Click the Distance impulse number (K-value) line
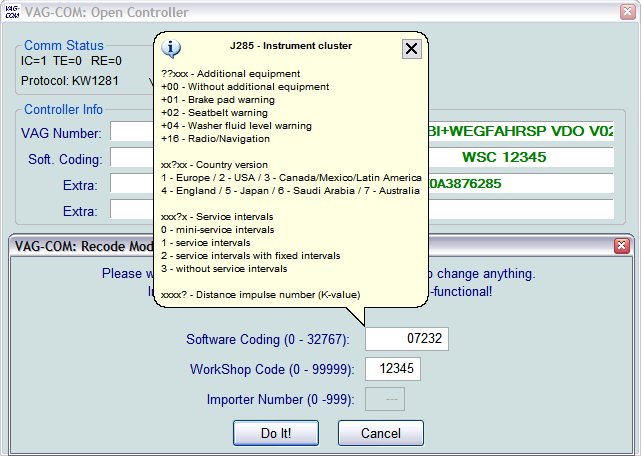This screenshot has height=457, width=642. click(x=260, y=295)
